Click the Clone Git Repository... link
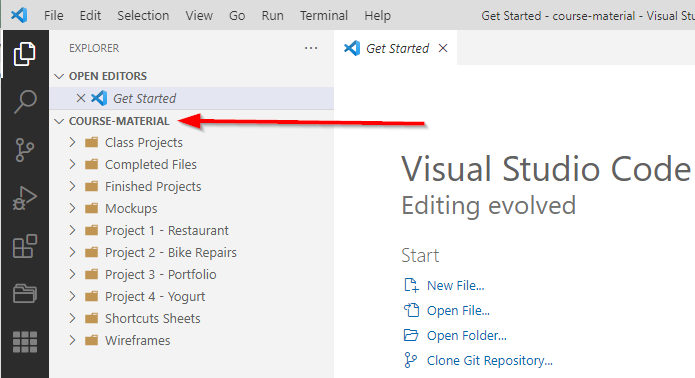The width and height of the screenshot is (695, 378). tap(490, 361)
